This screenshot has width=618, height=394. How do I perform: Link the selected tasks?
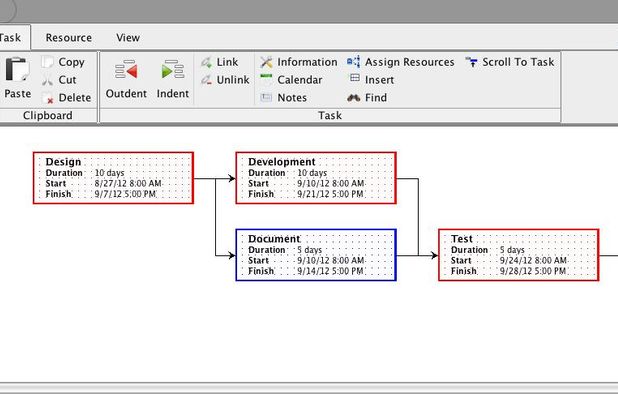[x=220, y=62]
